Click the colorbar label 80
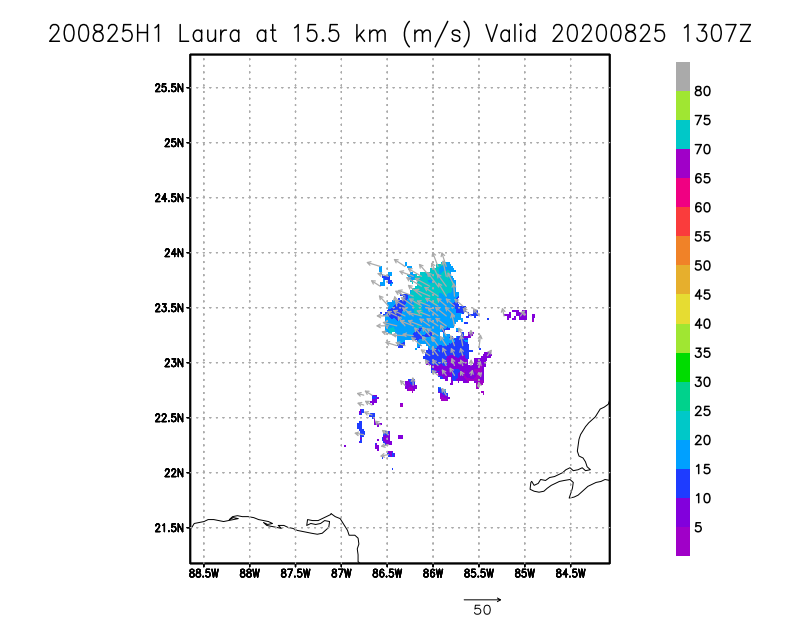The height and width of the screenshot is (618, 800). click(x=703, y=91)
